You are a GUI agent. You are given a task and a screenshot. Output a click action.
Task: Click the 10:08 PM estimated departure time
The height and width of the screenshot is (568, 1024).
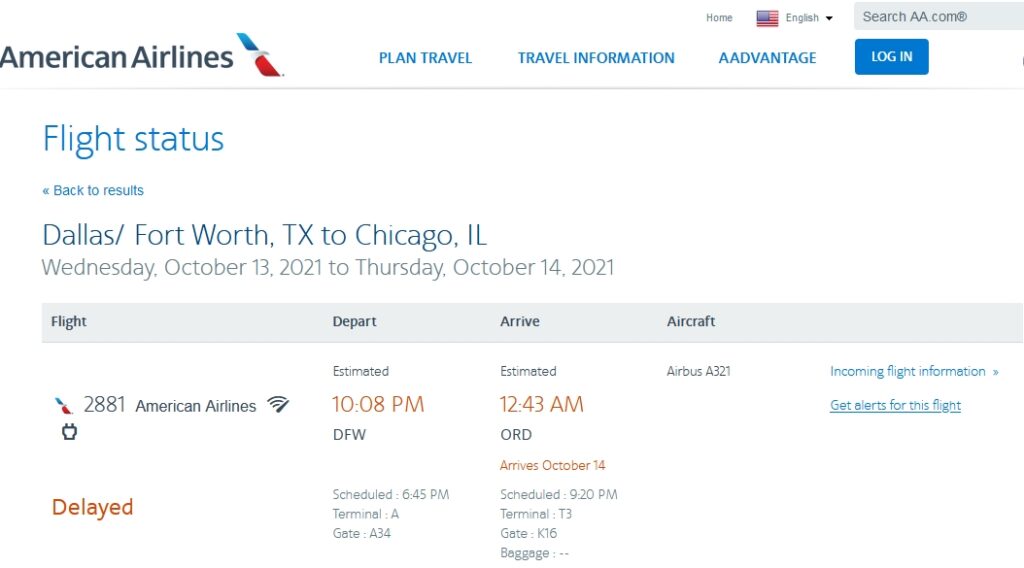point(378,404)
